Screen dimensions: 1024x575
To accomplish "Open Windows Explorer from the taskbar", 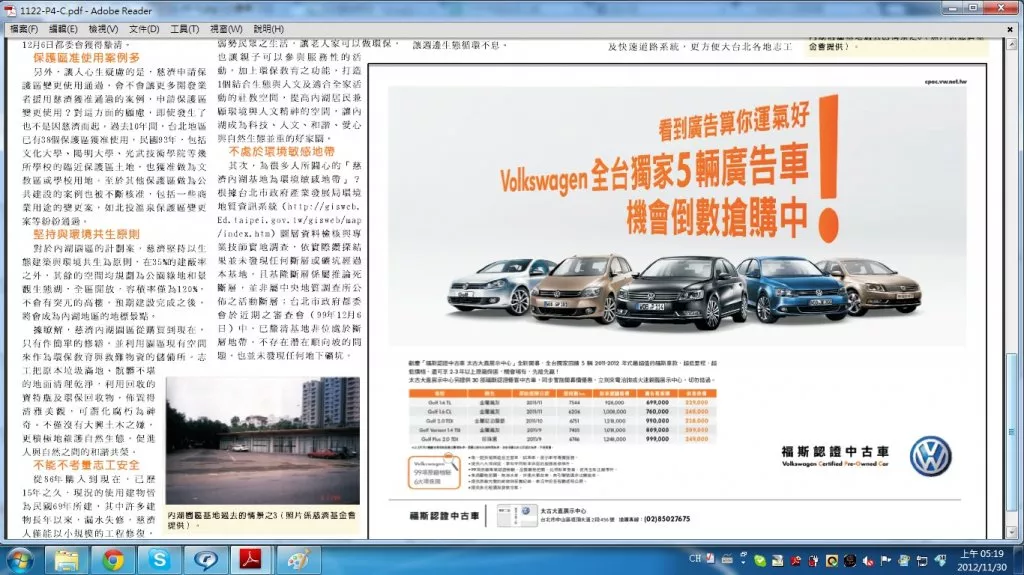I will pos(66,560).
